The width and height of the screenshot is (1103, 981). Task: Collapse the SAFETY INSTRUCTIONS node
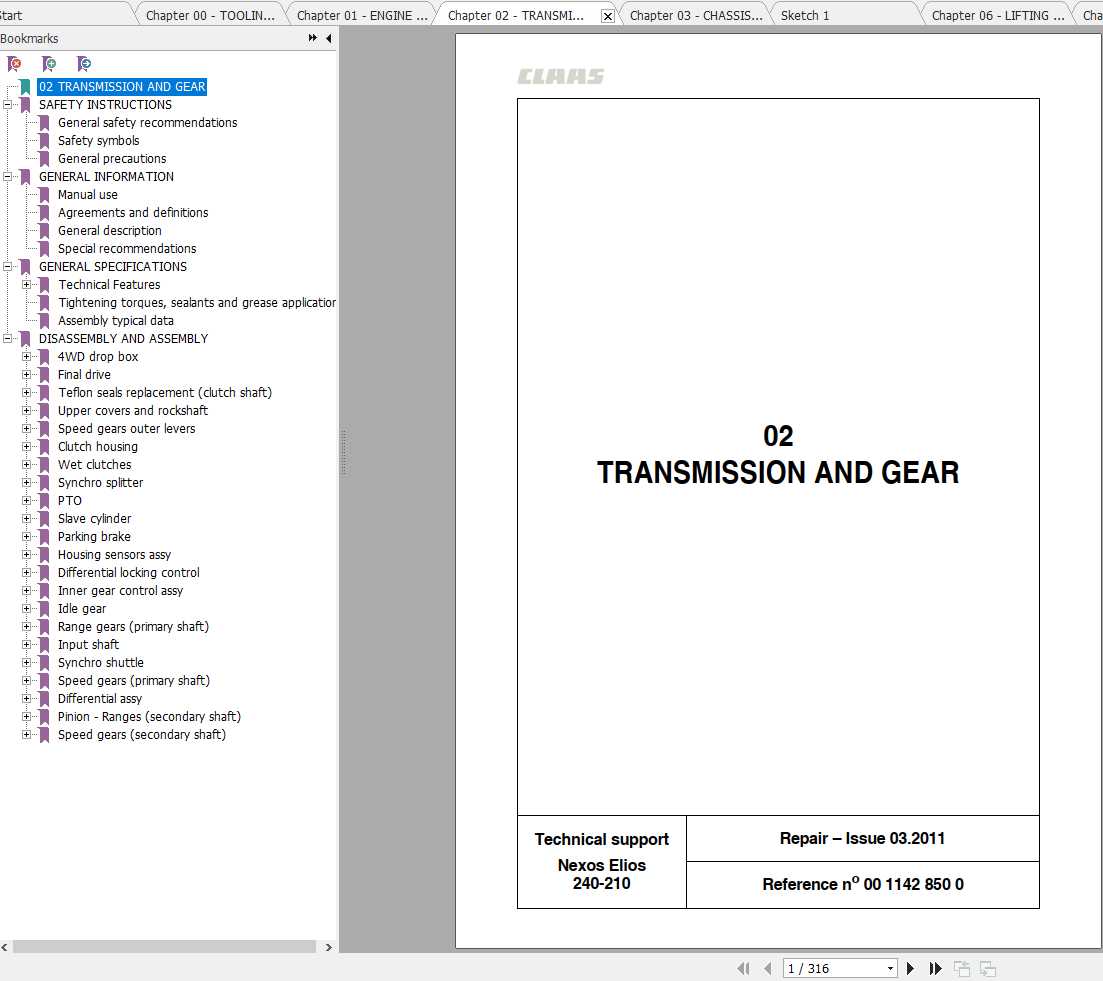8,105
